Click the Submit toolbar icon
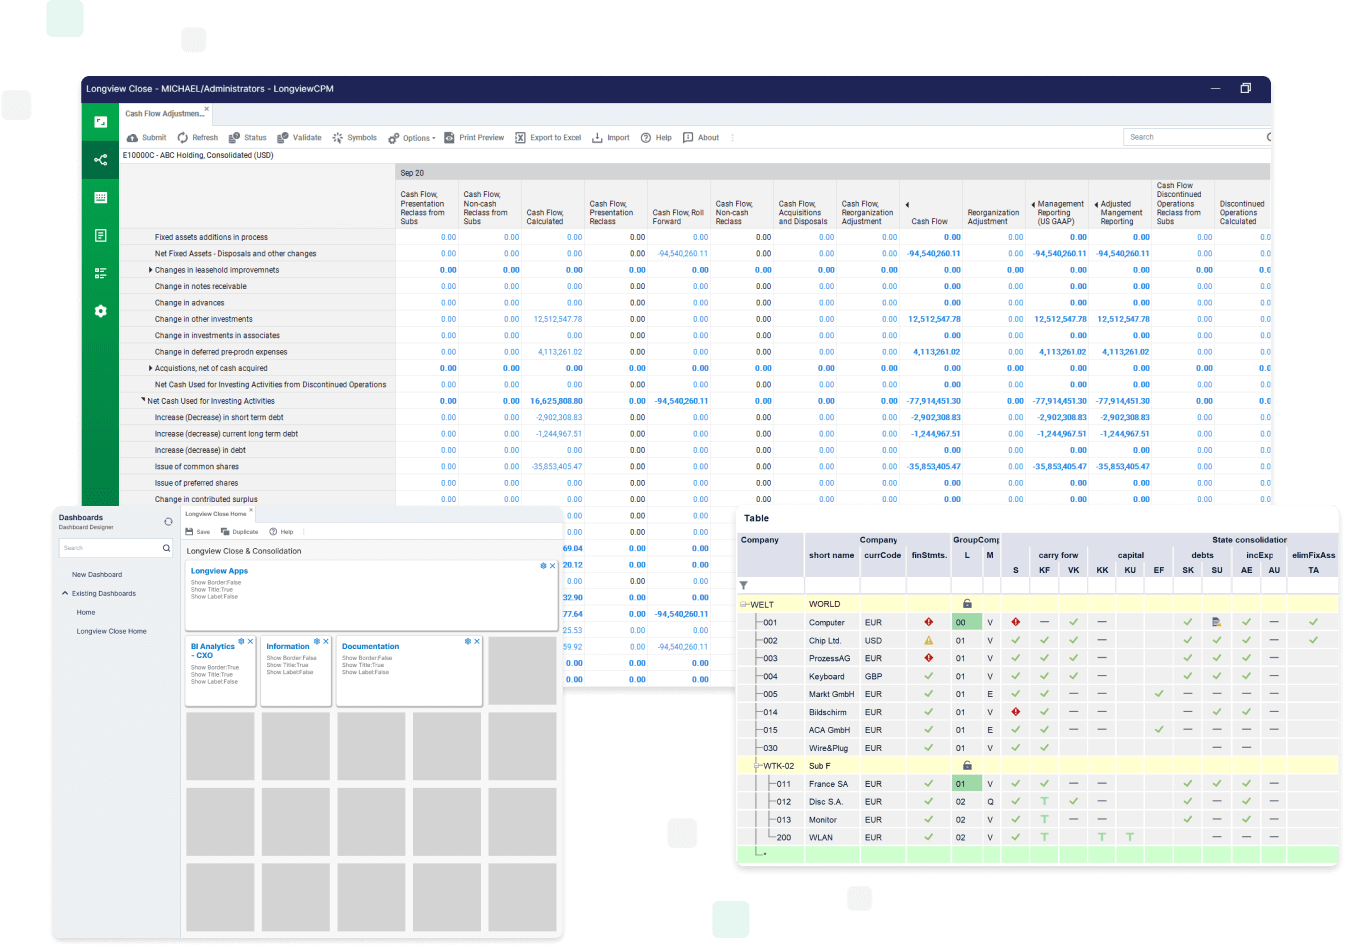The width and height of the screenshot is (1346, 948). click(x=133, y=138)
